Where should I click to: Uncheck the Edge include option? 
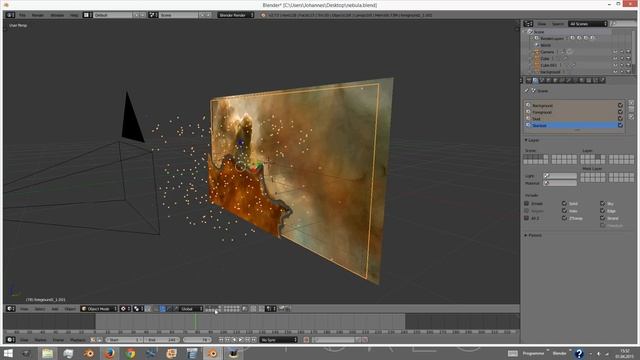pos(602,211)
